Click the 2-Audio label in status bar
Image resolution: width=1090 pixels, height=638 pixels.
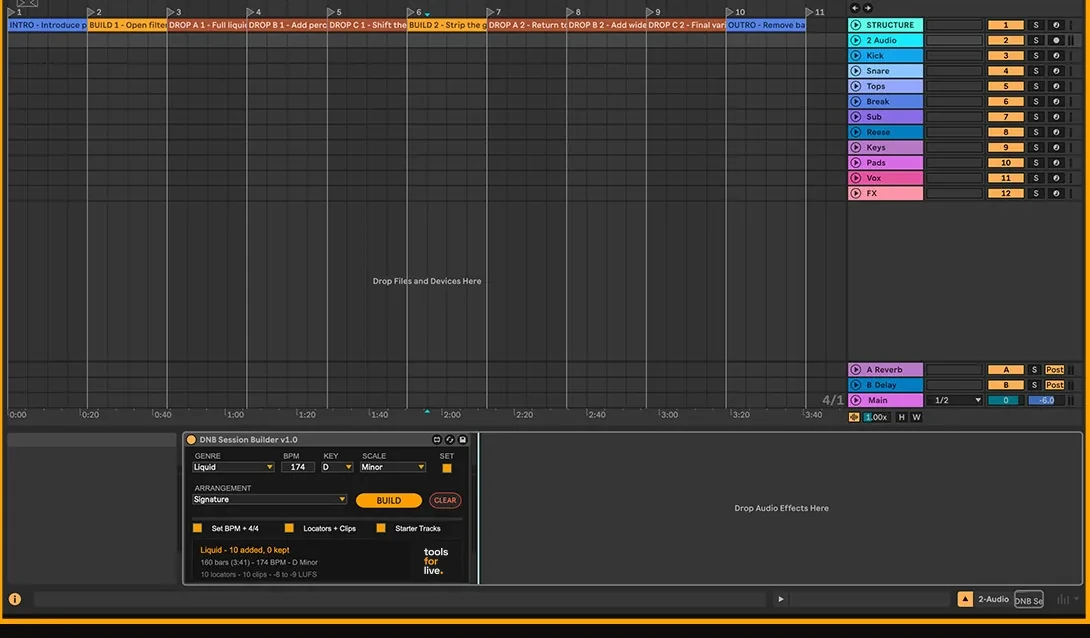[993, 599]
